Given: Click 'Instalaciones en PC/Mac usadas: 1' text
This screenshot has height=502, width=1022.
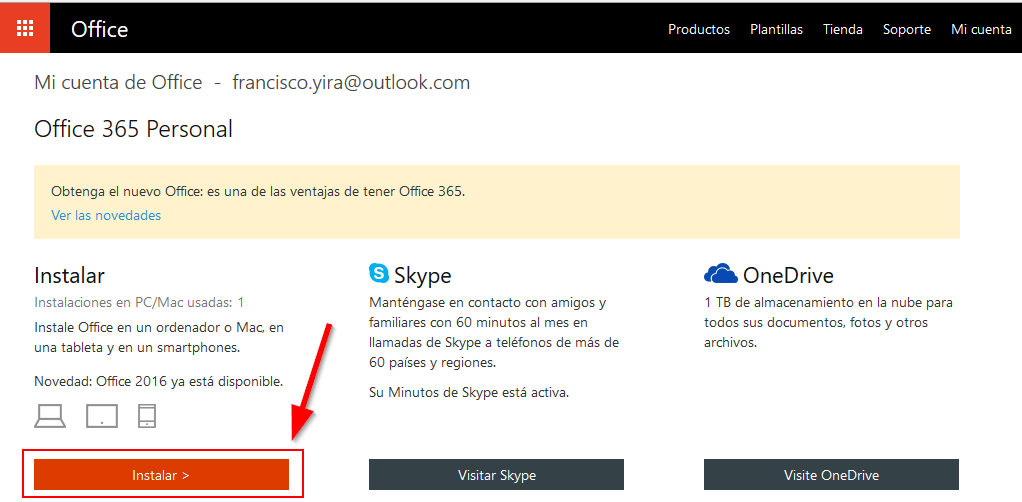Looking at the screenshot, I should tap(139, 303).
